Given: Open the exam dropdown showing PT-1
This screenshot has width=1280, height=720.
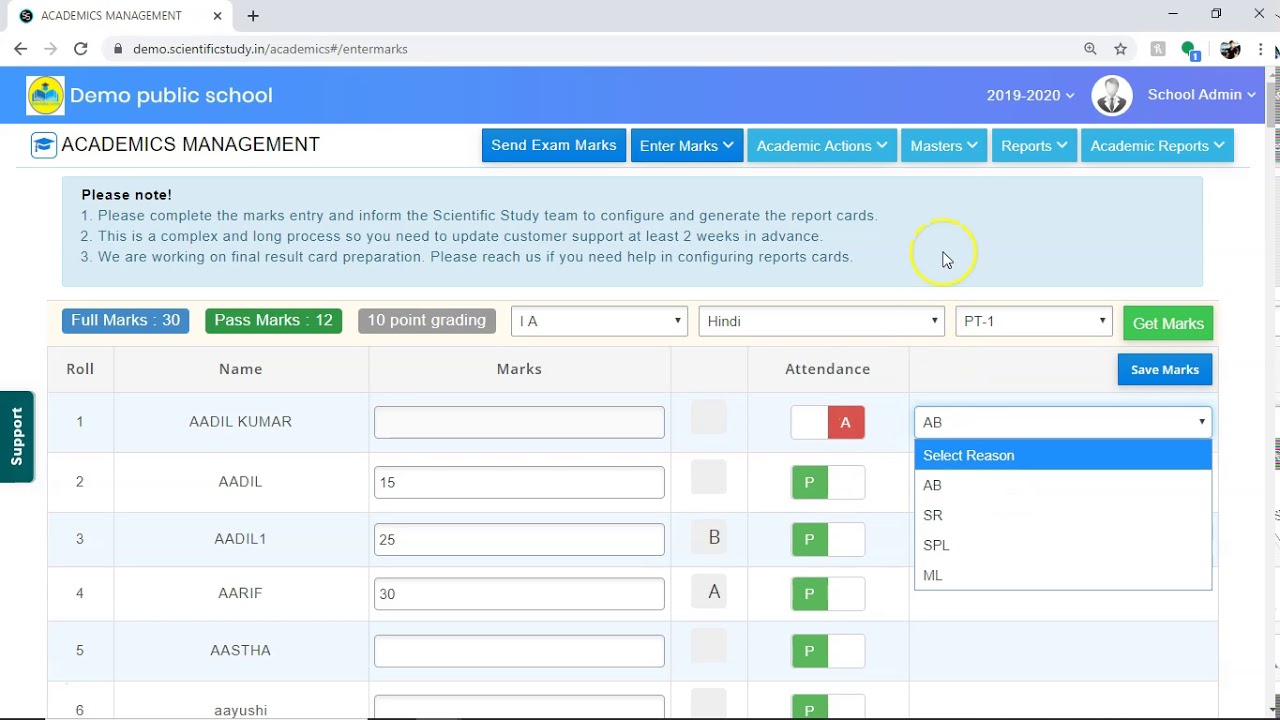Looking at the screenshot, I should coord(1034,321).
